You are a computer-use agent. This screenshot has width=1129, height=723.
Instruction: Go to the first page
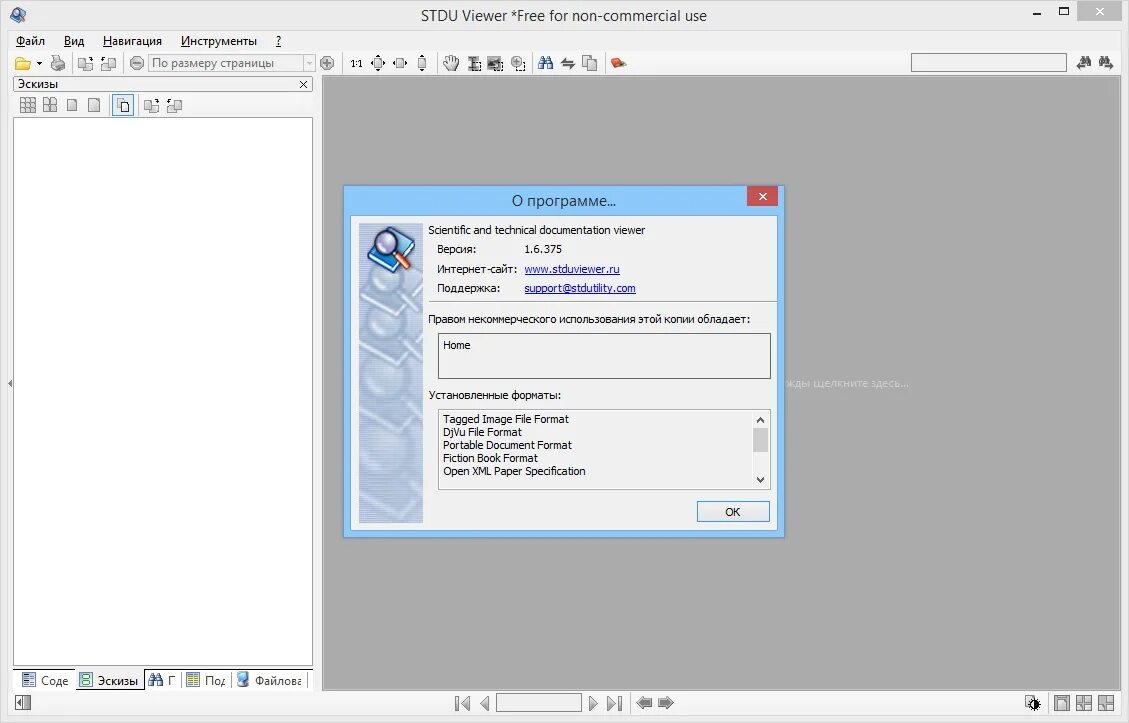click(462, 703)
